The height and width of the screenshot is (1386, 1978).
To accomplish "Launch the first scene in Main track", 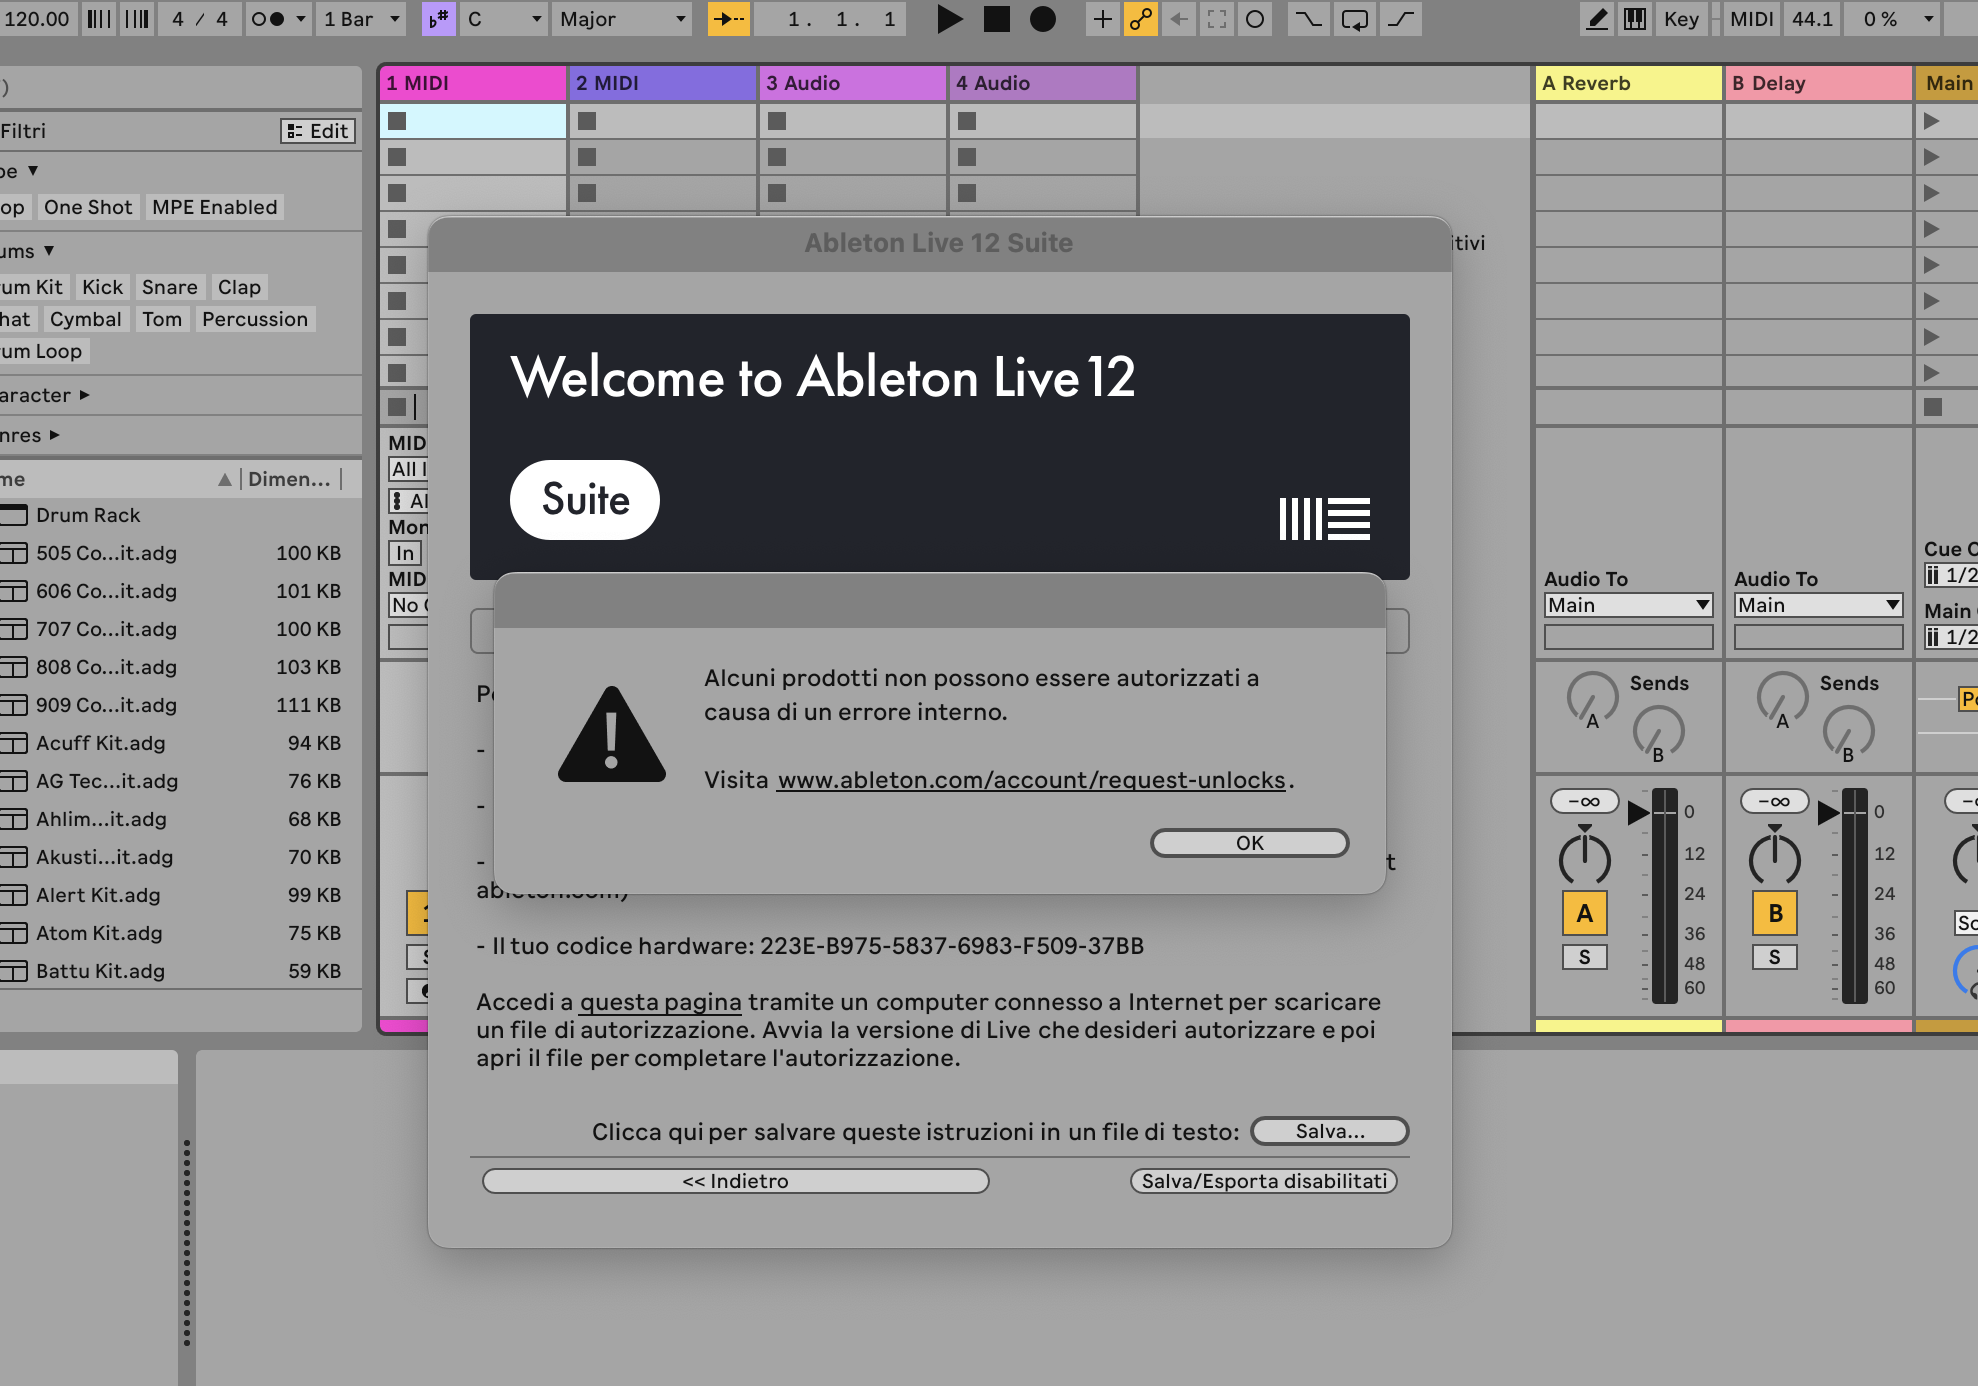I will click(1932, 121).
